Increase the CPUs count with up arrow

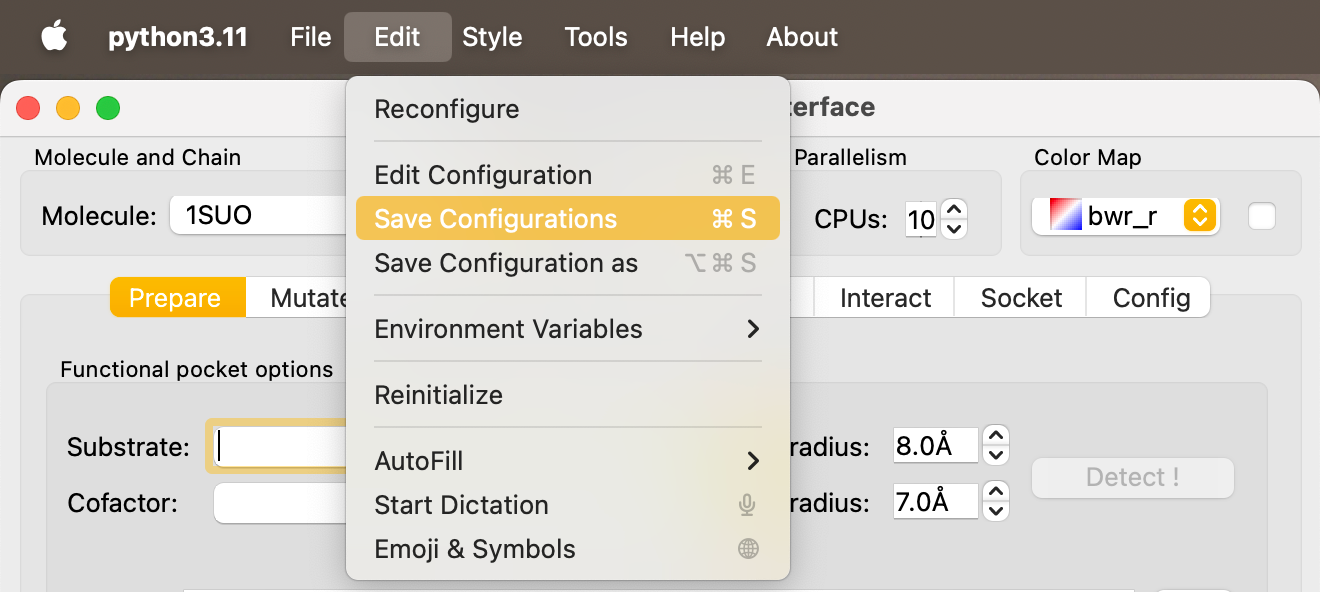954,209
